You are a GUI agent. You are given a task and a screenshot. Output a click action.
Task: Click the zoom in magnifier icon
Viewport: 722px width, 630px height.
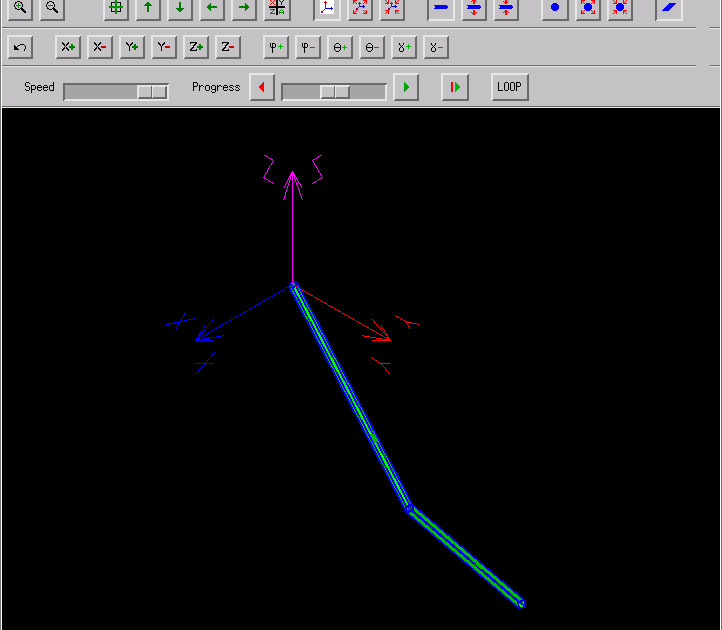click(x=20, y=8)
